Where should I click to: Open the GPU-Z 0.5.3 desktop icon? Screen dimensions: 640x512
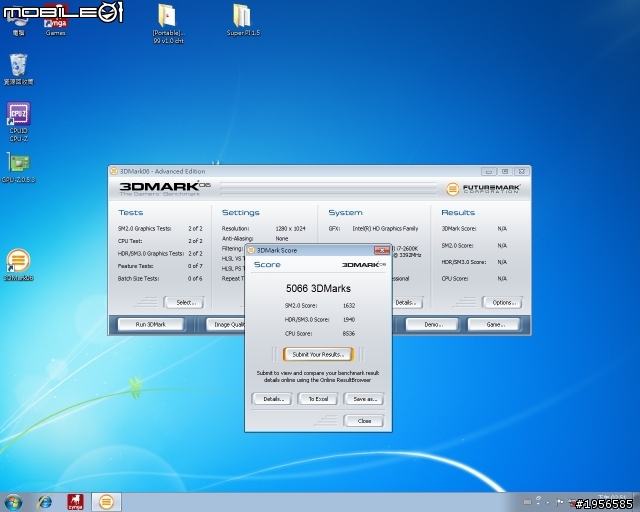coord(18,167)
